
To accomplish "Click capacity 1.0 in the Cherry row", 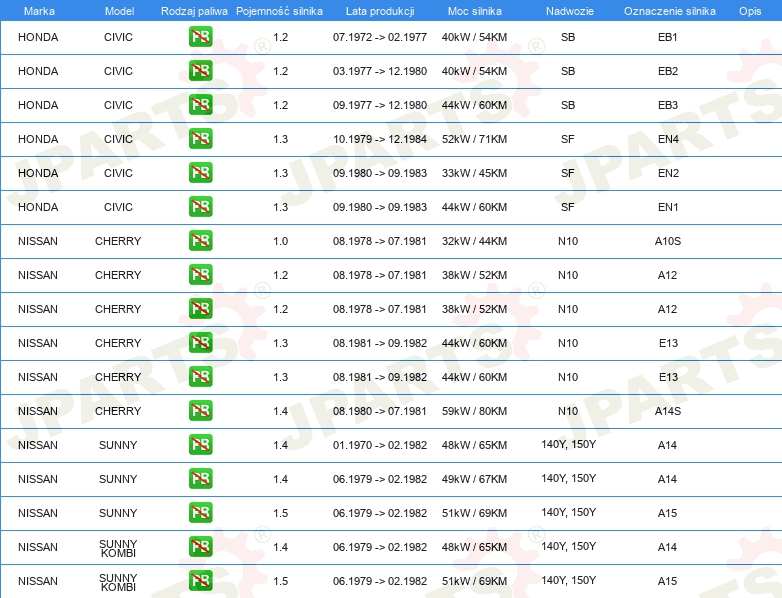I will point(280,241).
